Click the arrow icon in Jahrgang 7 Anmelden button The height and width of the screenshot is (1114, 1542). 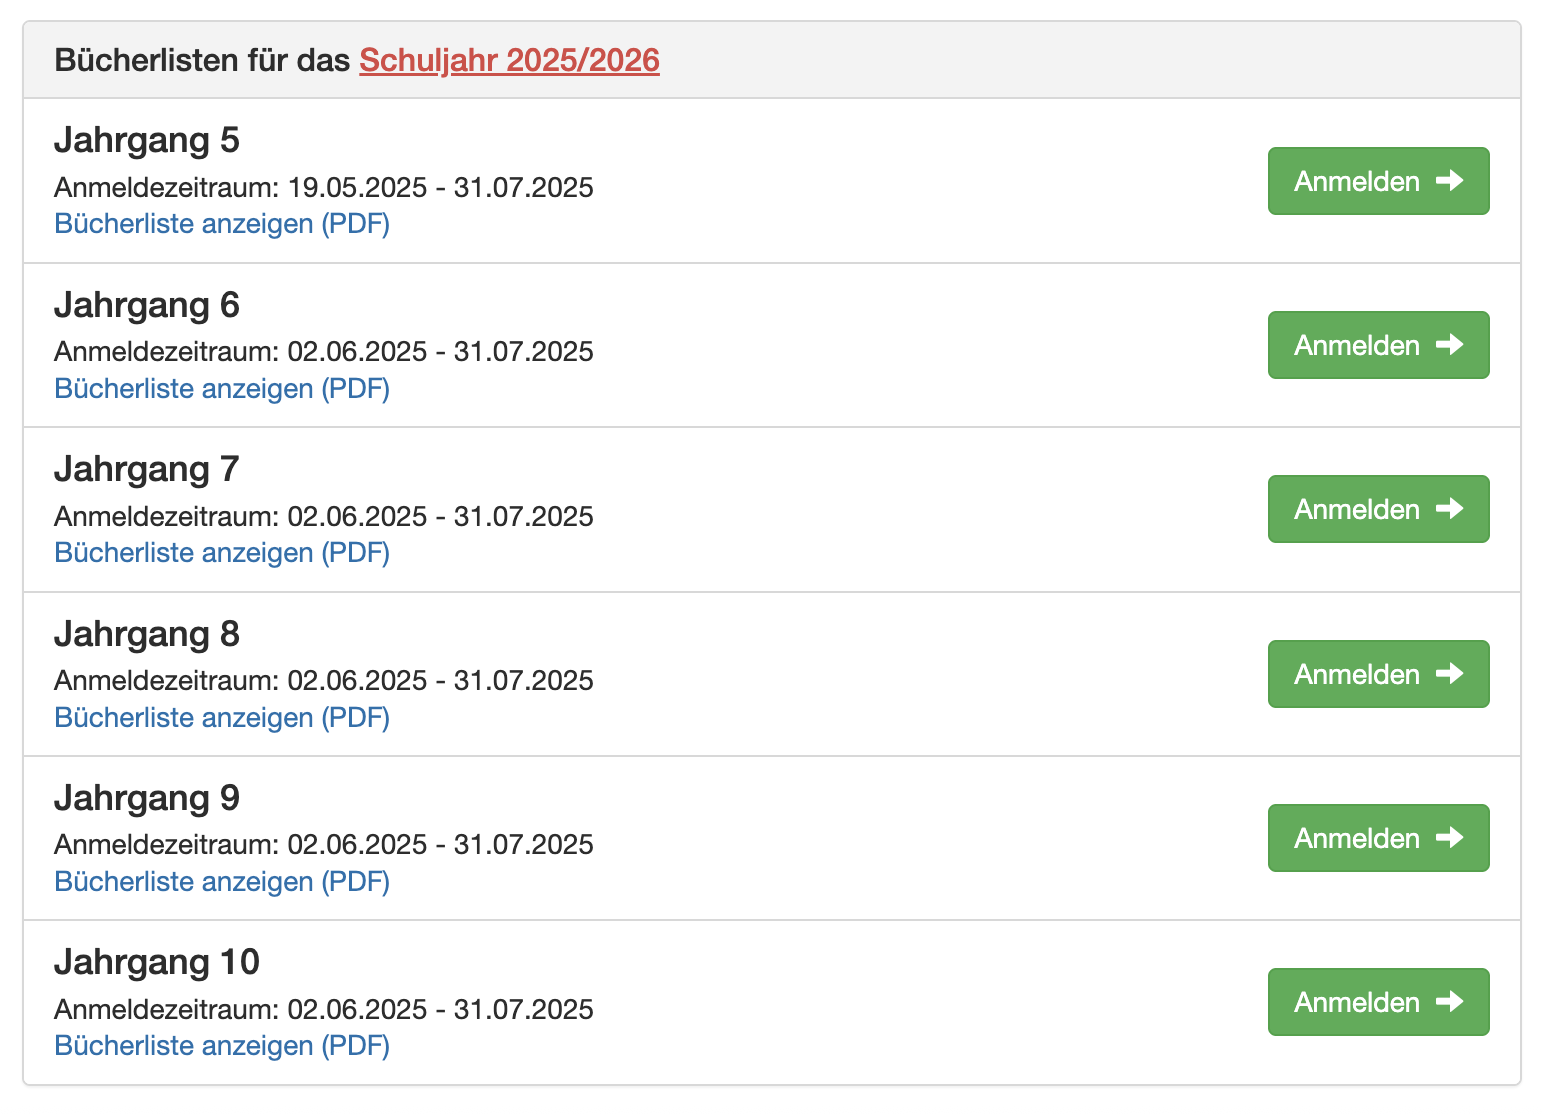pos(1449,509)
